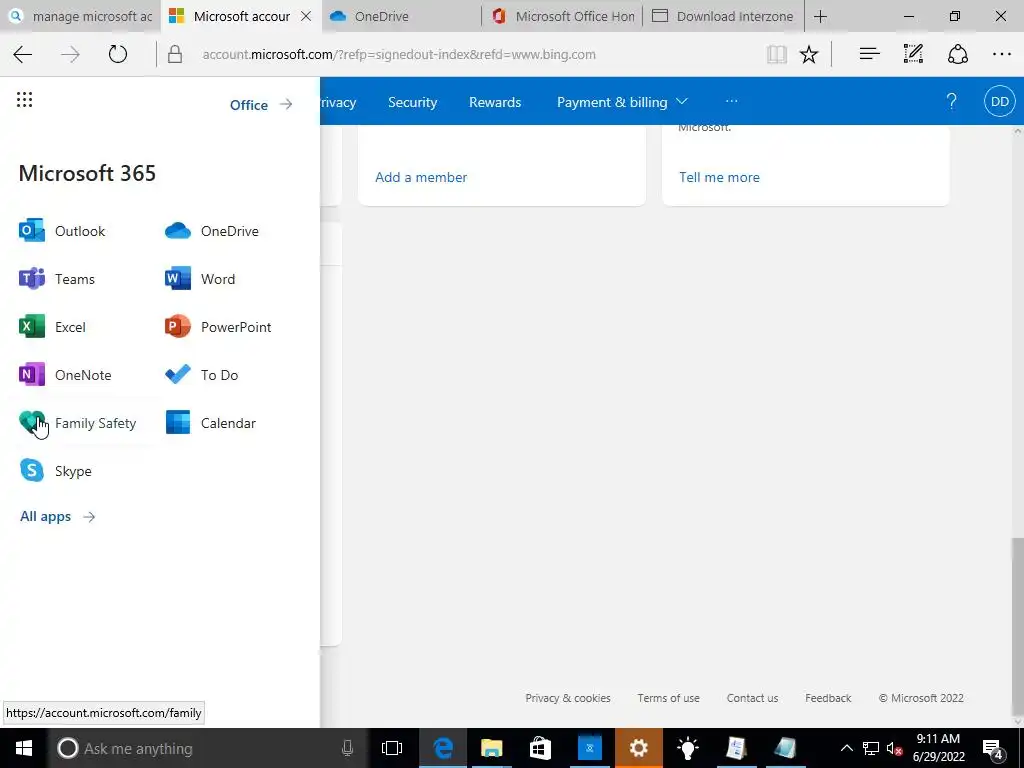Screen dimensions: 1024x768
Task: Open Calendar app
Action: pyautogui.click(x=210, y=423)
